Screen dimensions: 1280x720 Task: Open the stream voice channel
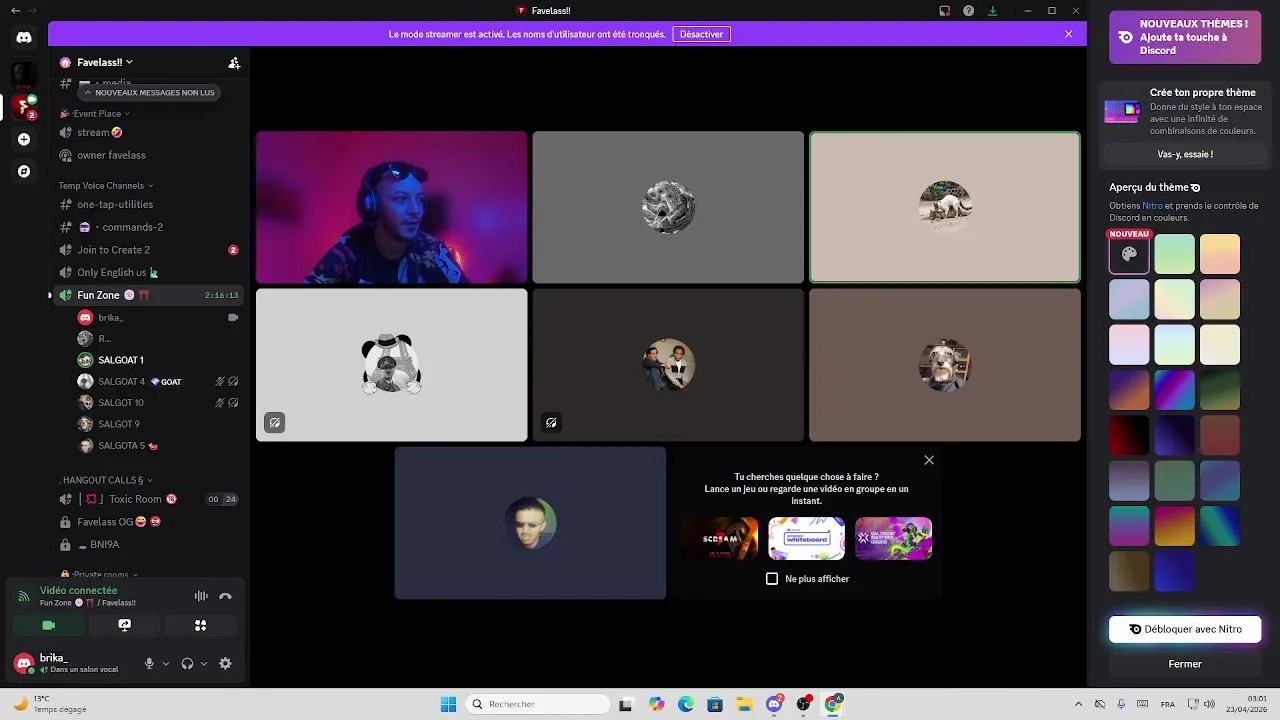coord(149,132)
